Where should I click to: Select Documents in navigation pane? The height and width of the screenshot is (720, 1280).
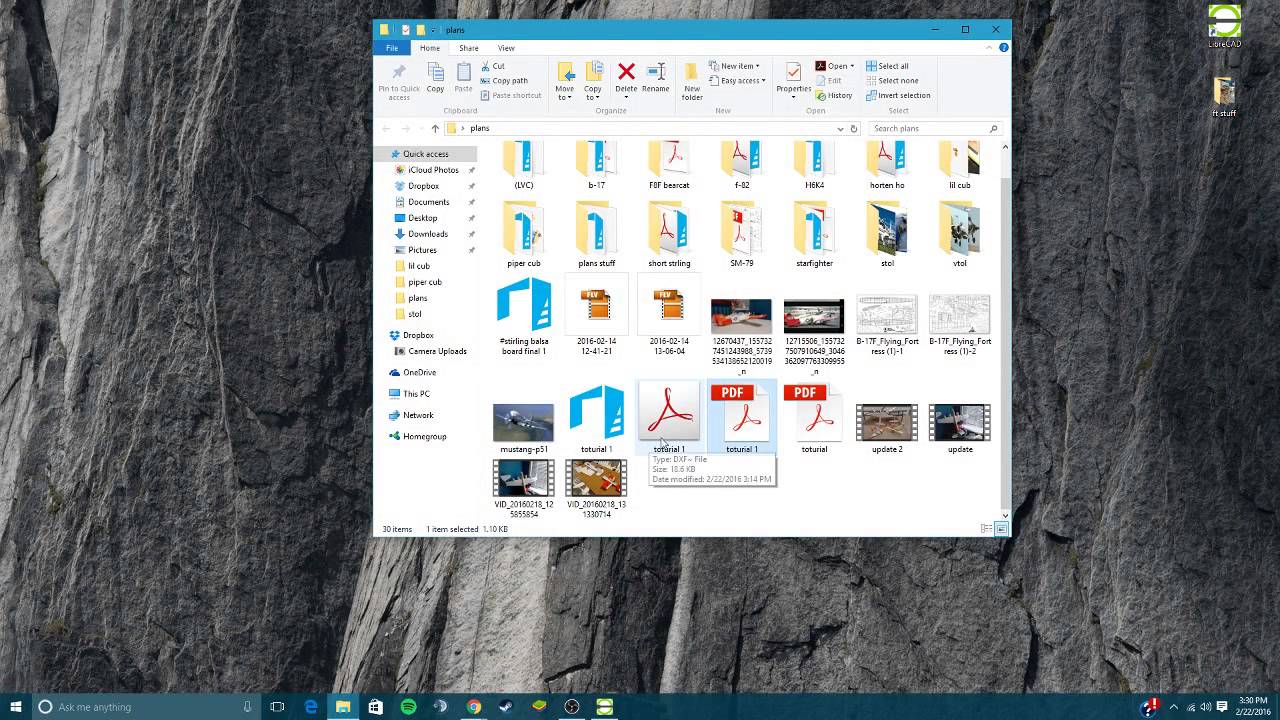pyautogui.click(x=428, y=202)
